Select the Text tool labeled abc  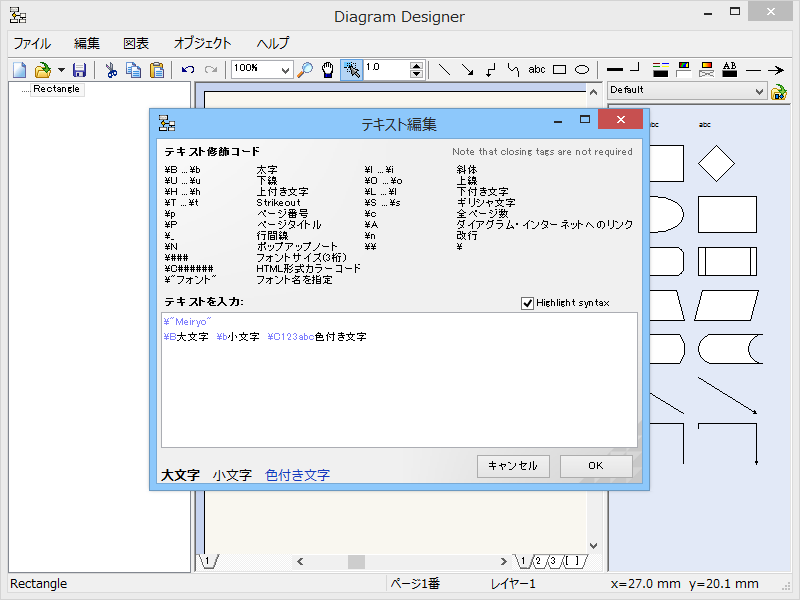coord(536,70)
